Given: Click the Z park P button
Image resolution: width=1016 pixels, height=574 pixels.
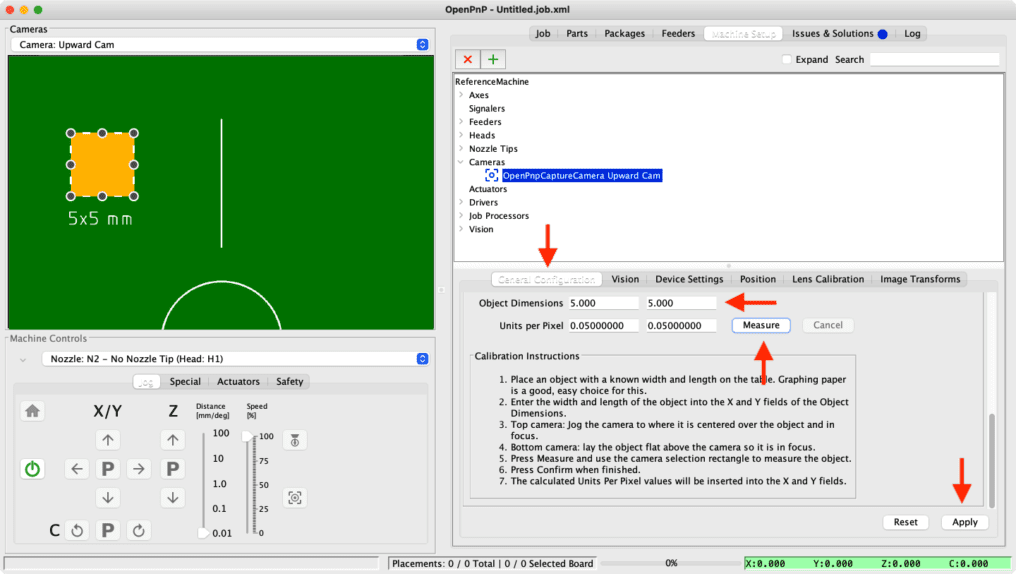Looking at the screenshot, I should point(172,468).
